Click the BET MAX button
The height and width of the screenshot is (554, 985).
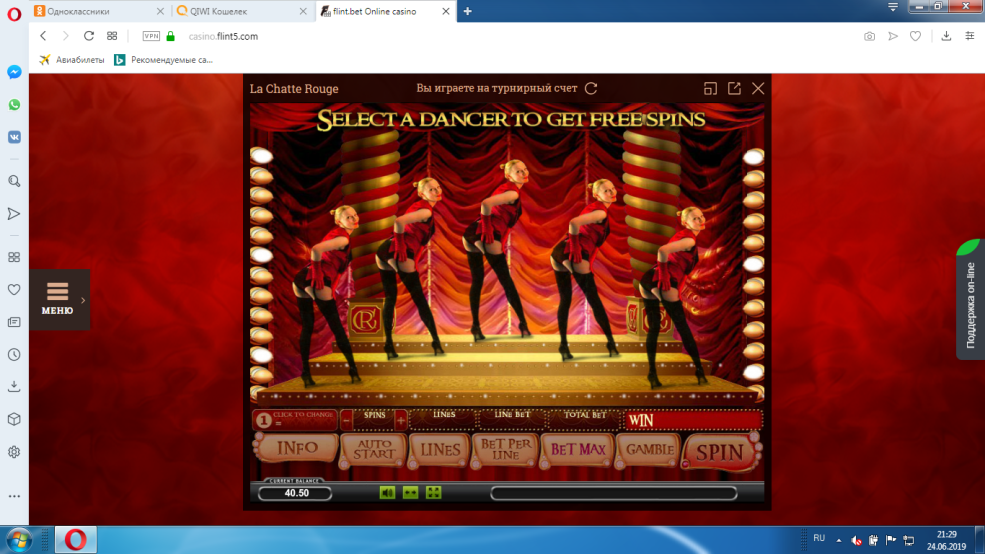[x=579, y=450]
